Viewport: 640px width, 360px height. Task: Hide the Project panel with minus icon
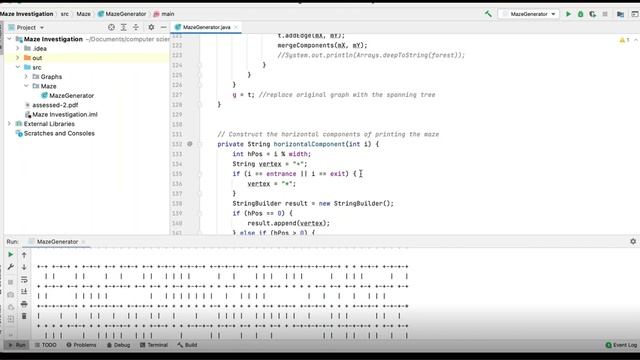tap(163, 27)
